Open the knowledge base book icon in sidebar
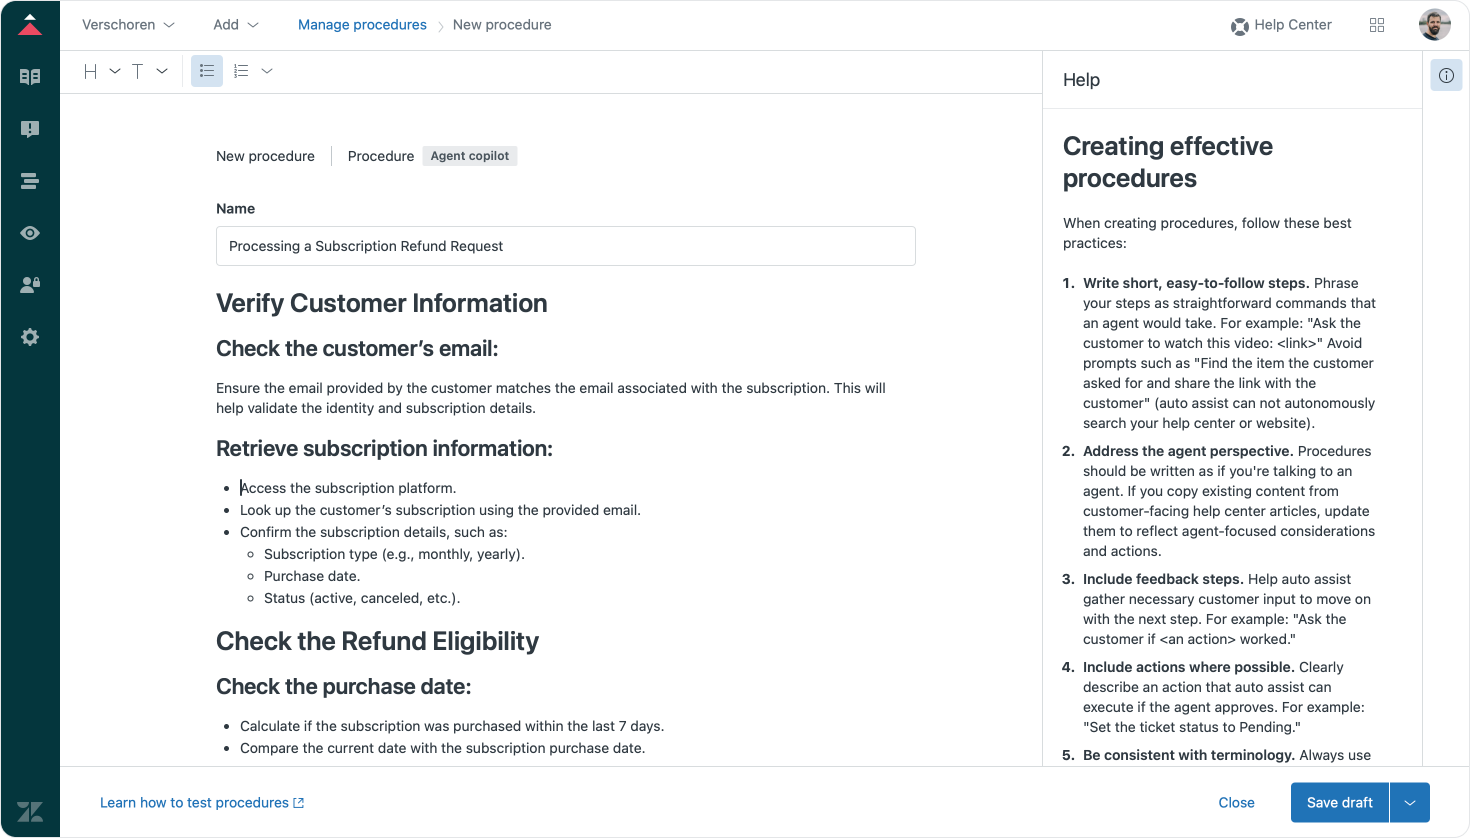Image resolution: width=1470 pixels, height=838 pixels. pyautogui.click(x=30, y=77)
